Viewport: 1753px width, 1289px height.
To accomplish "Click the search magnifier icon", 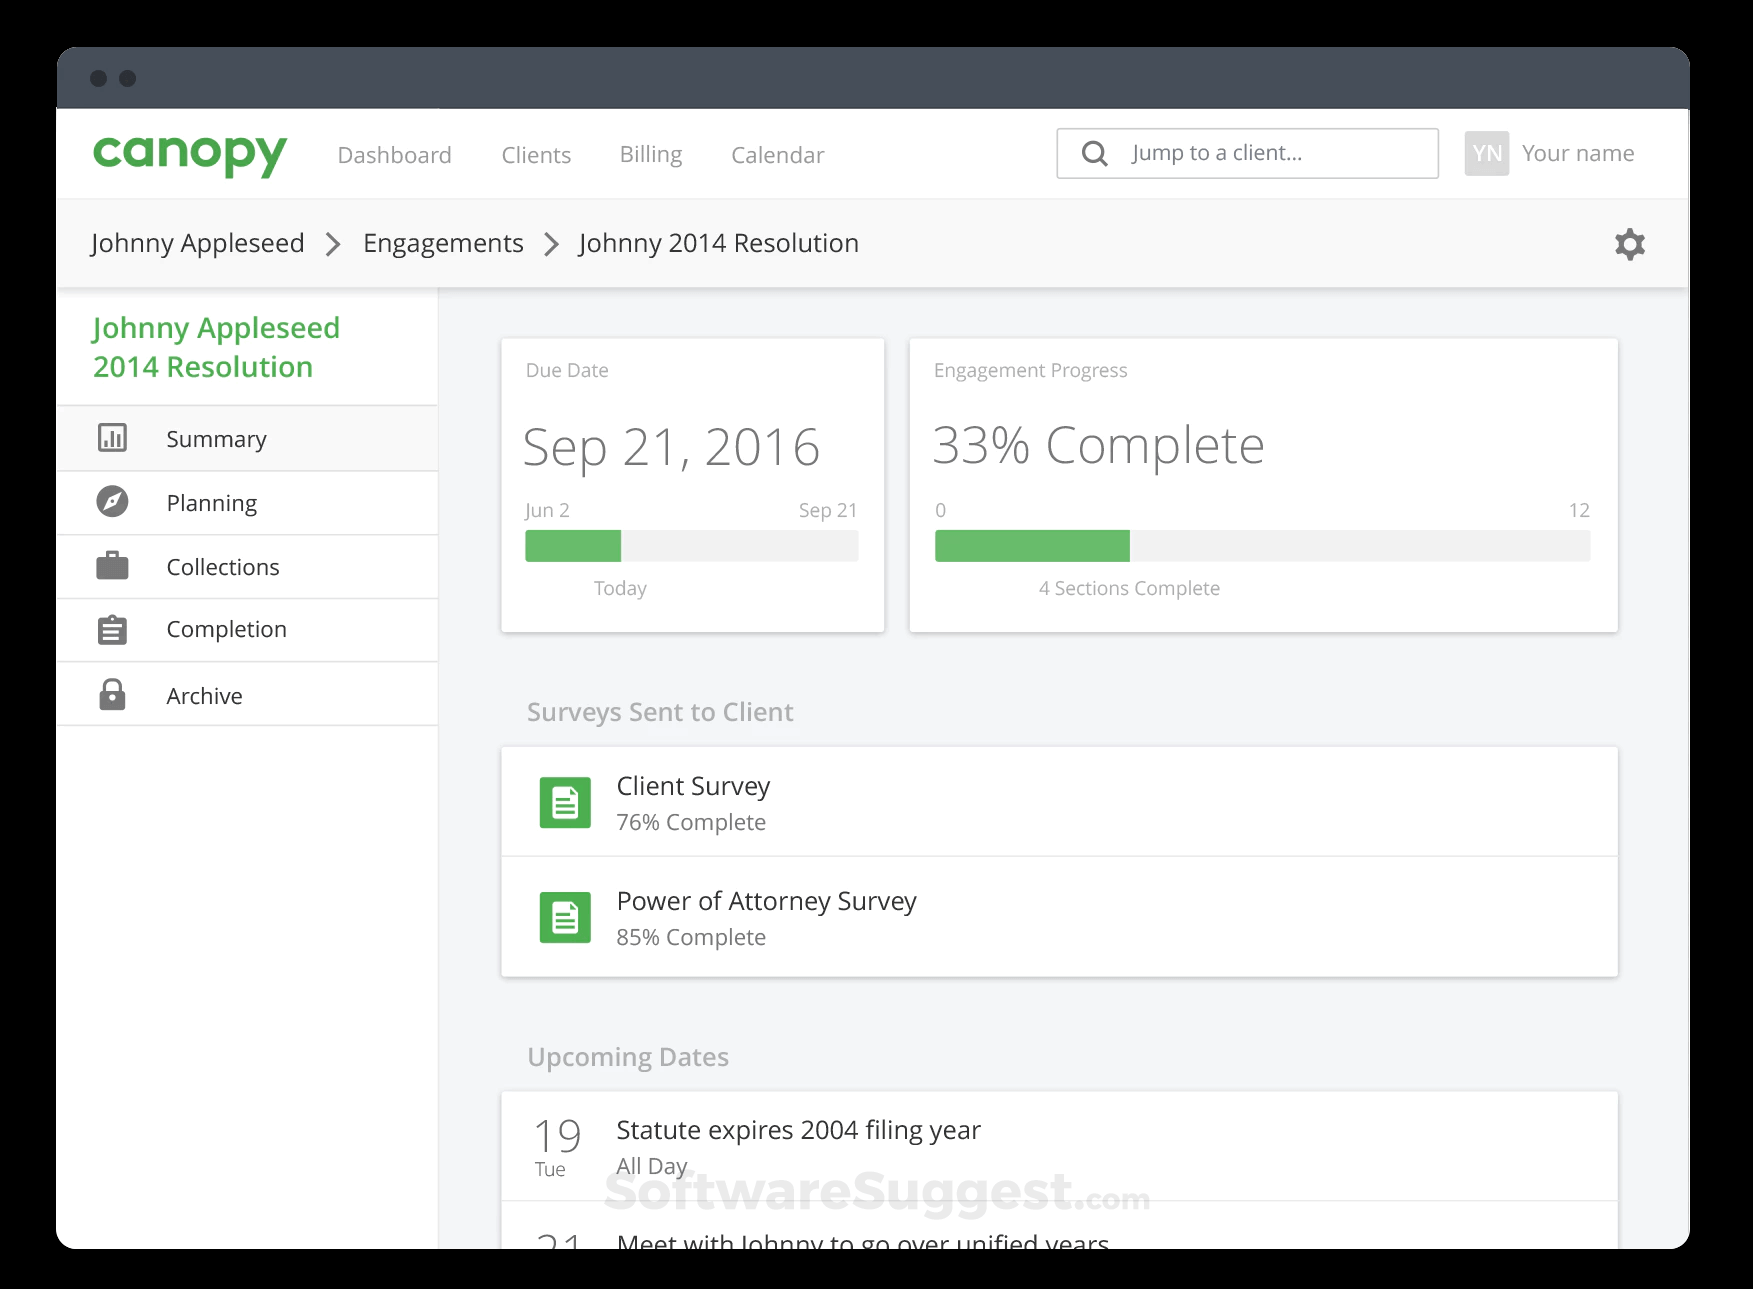I will click(1093, 153).
